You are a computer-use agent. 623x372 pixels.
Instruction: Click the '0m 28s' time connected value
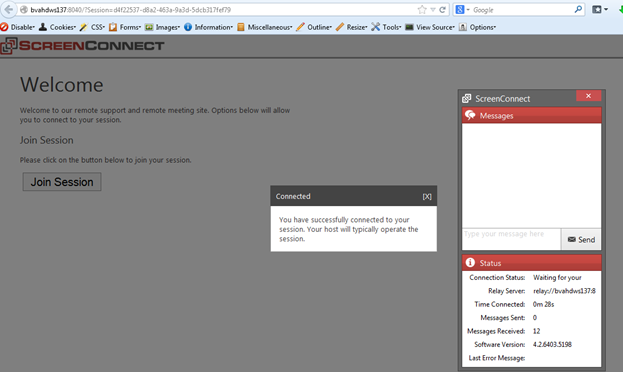(x=543, y=304)
